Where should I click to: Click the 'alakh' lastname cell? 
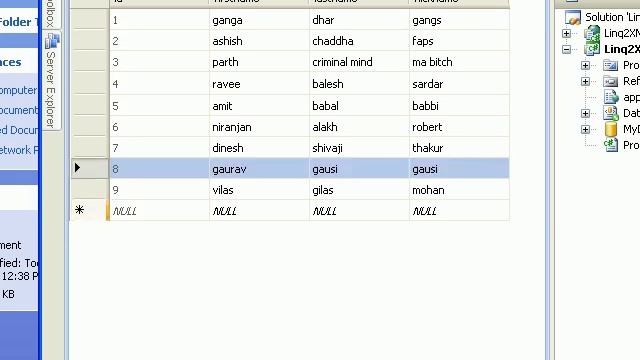coord(359,127)
